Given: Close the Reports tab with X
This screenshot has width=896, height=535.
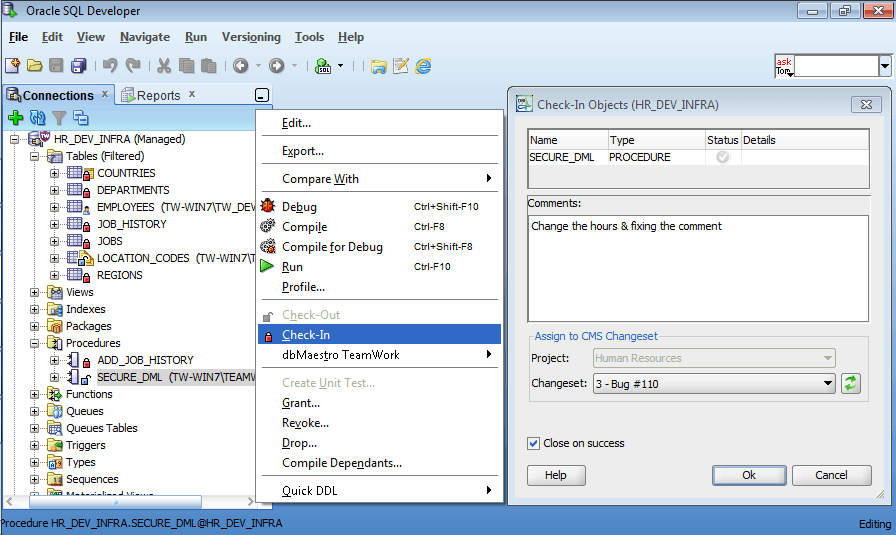Looking at the screenshot, I should pos(192,94).
